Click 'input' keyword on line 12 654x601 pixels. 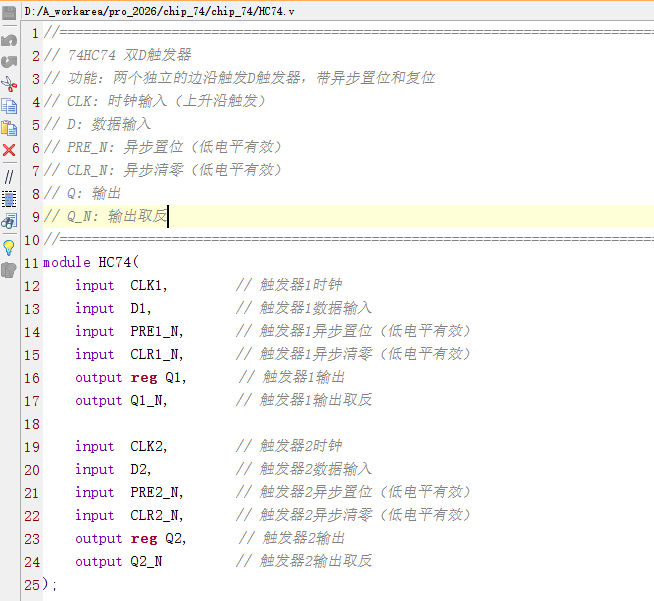(x=95, y=286)
